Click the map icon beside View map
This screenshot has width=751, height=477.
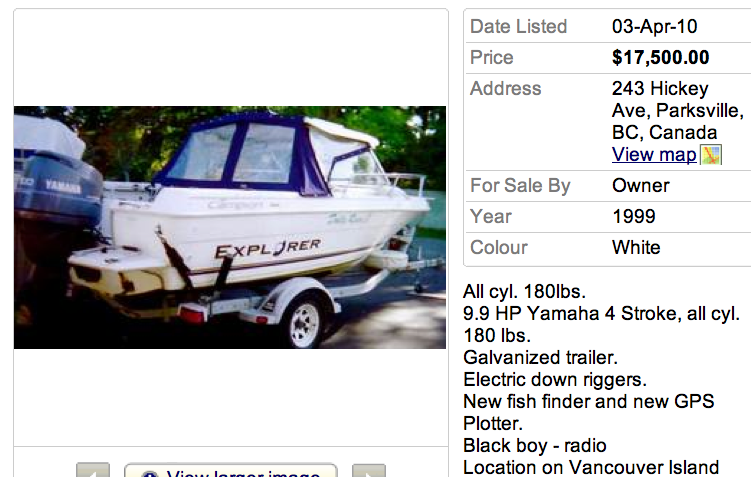(711, 155)
